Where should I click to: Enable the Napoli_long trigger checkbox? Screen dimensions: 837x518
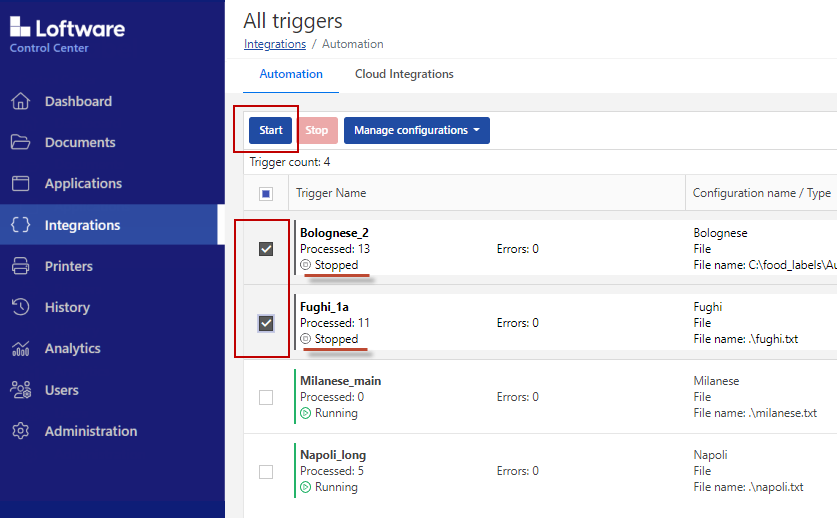point(266,471)
